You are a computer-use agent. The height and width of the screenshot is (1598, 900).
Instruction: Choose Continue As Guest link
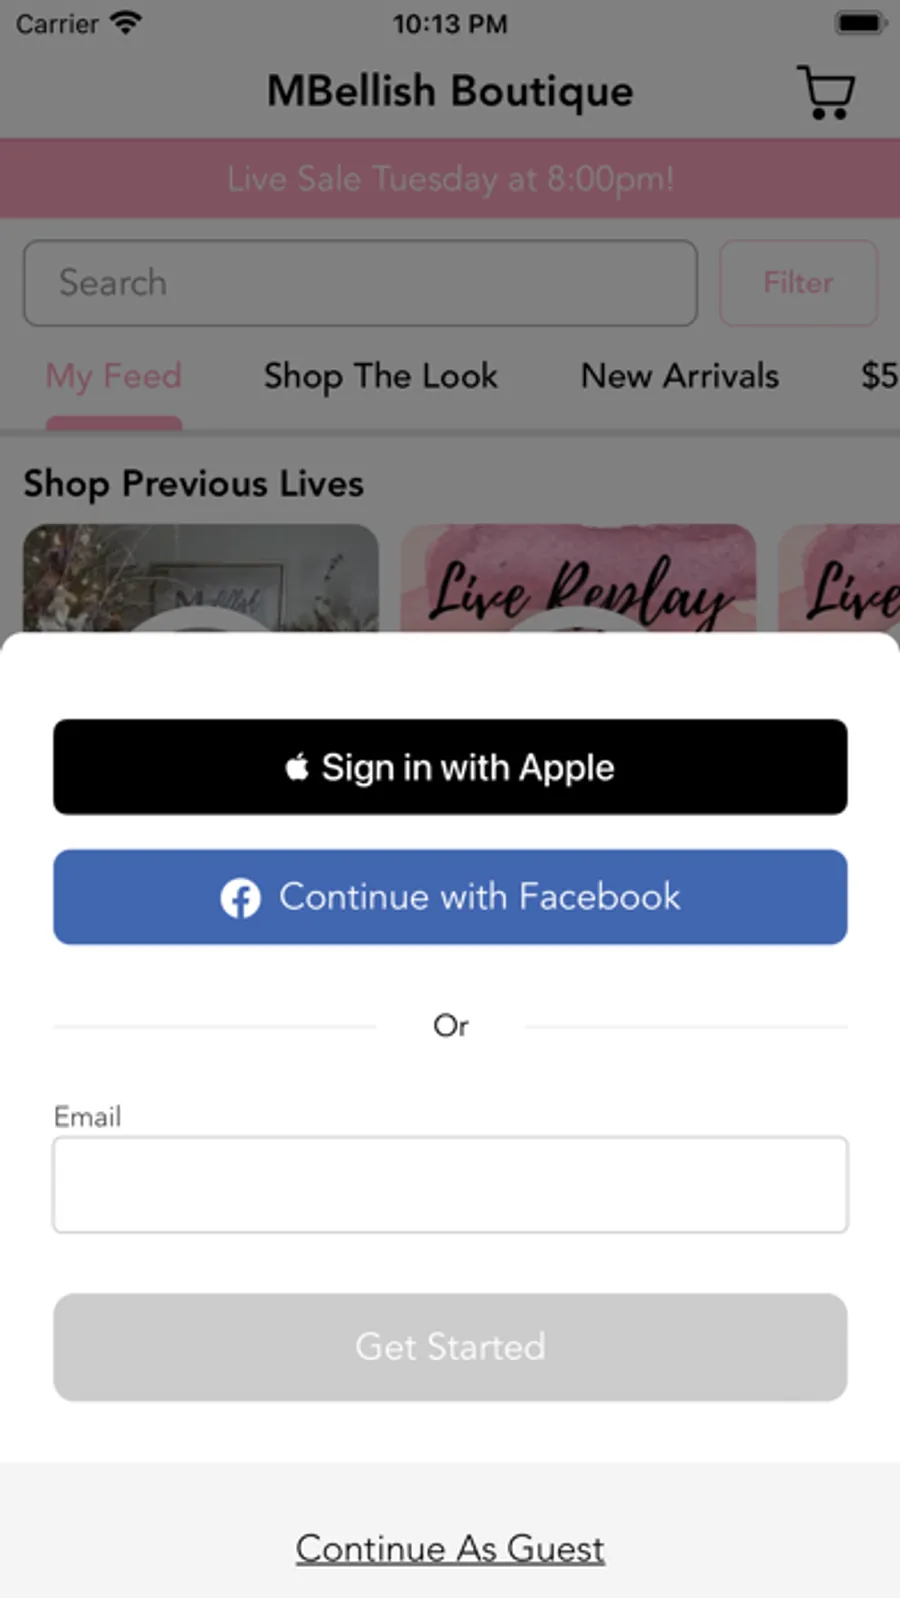(450, 1548)
